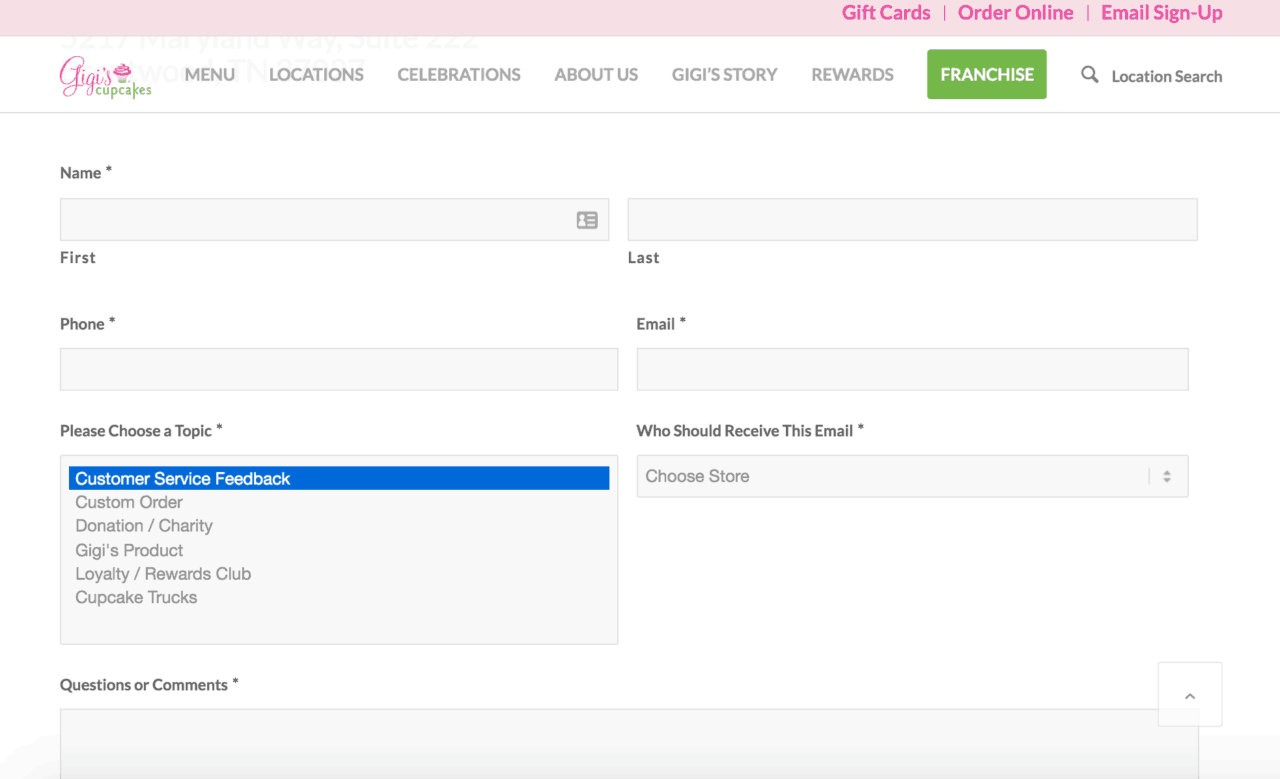
Task: Click the search magnifier icon
Action: (x=1090, y=75)
